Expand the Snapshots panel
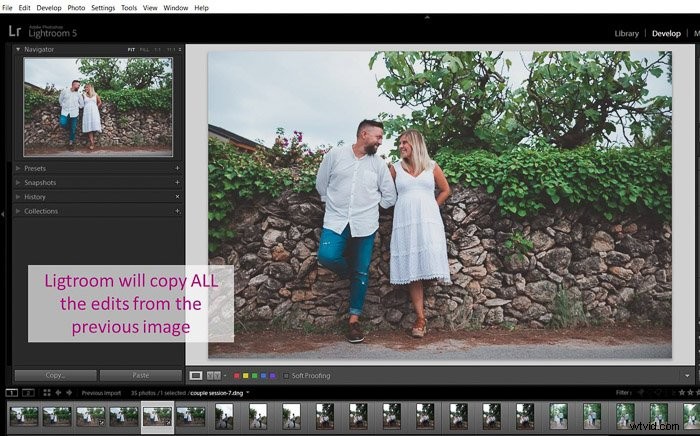The height and width of the screenshot is (436, 700). [18, 183]
